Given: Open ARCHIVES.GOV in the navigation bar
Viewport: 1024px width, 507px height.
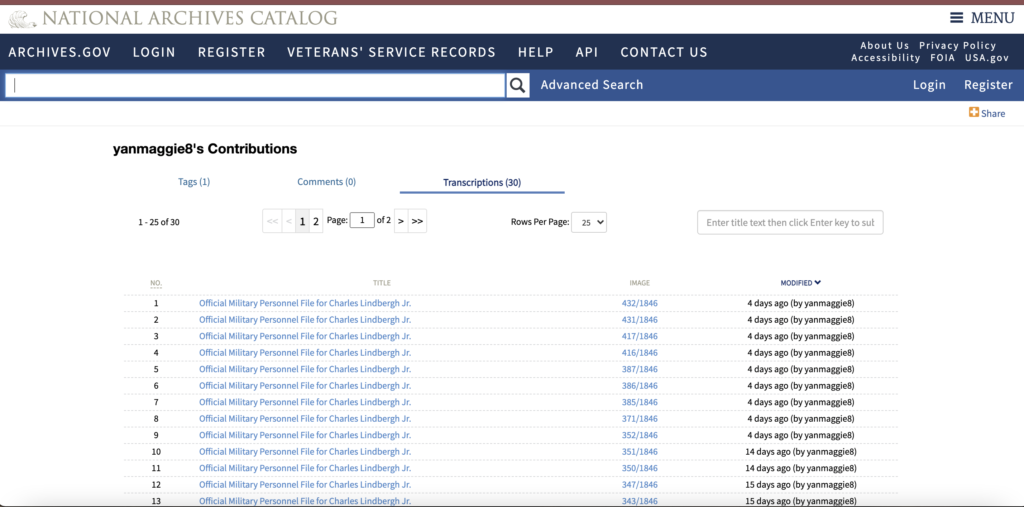Looking at the screenshot, I should [59, 52].
